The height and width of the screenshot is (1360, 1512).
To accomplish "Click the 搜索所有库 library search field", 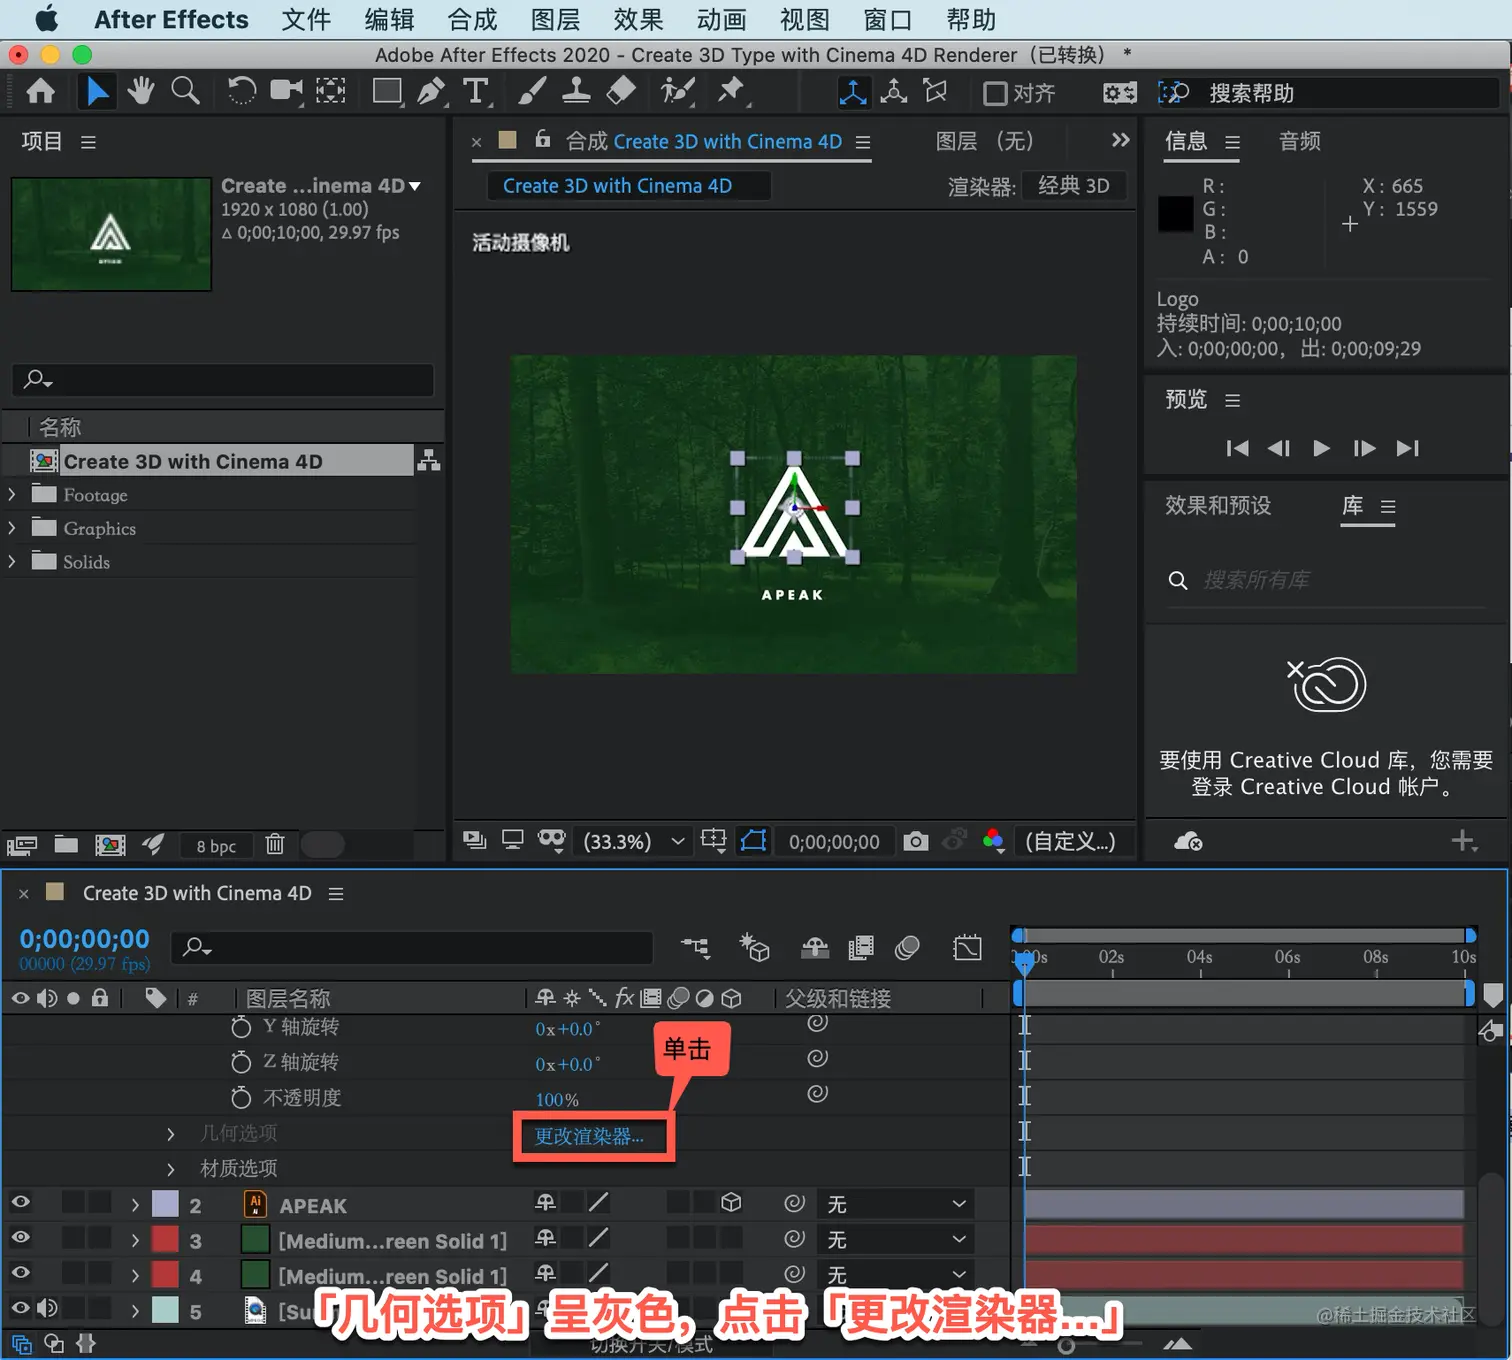I will pyautogui.click(x=1326, y=580).
